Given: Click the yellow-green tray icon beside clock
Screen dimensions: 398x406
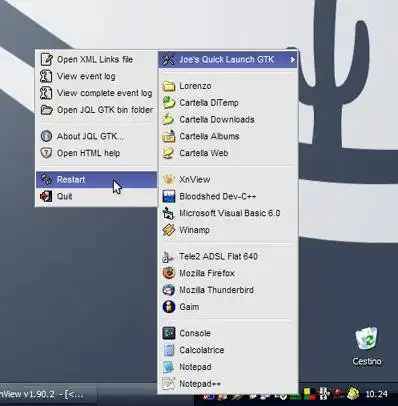Looking at the screenshot, I should [353, 394].
